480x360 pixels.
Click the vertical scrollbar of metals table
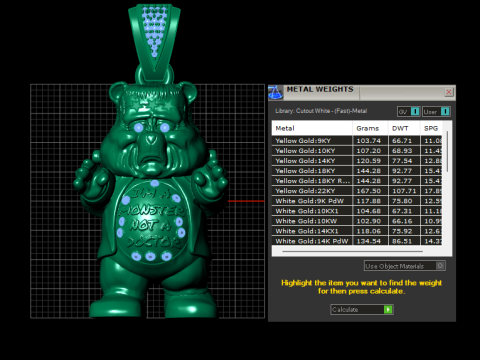[447, 152]
